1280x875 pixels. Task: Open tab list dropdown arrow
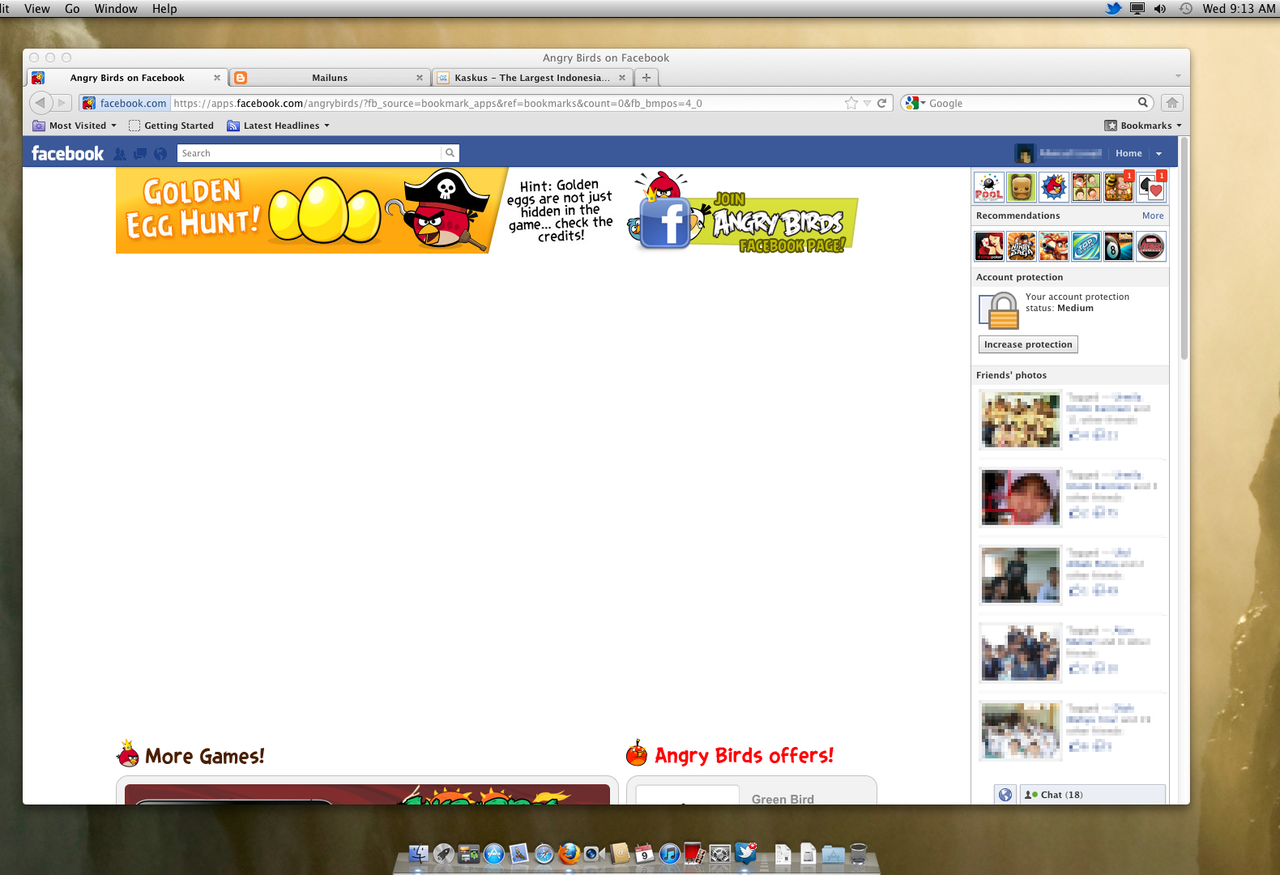tap(1178, 77)
